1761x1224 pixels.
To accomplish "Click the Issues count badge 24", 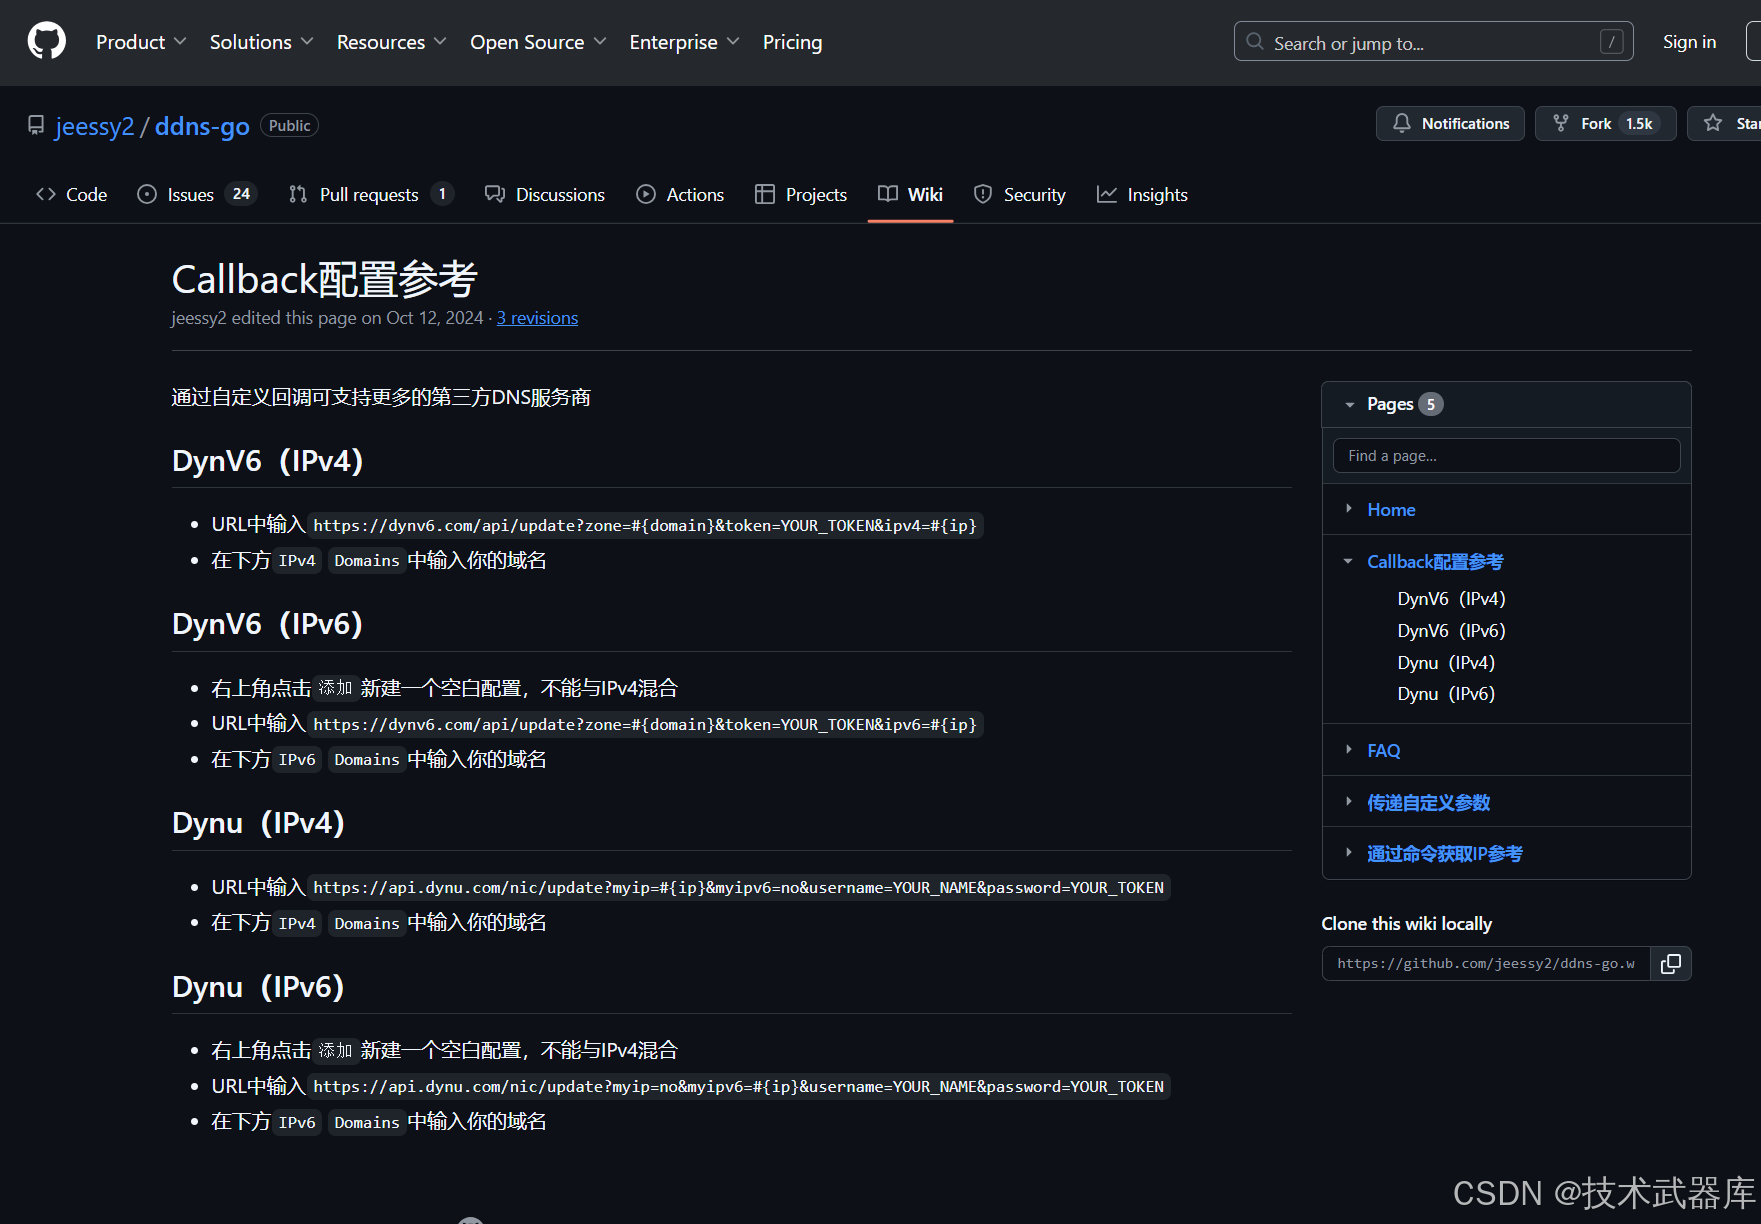I will click(241, 194).
